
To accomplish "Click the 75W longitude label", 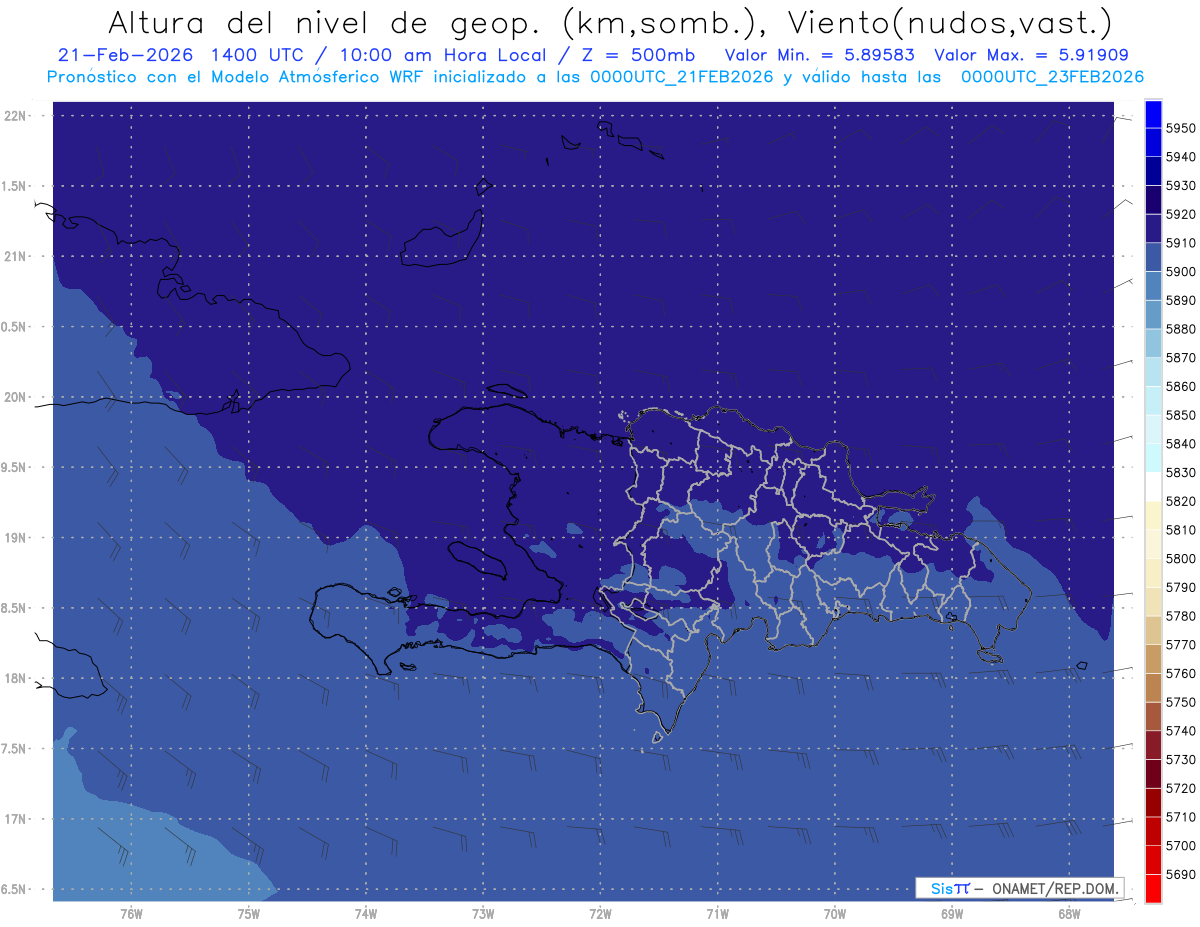I will [x=248, y=914].
